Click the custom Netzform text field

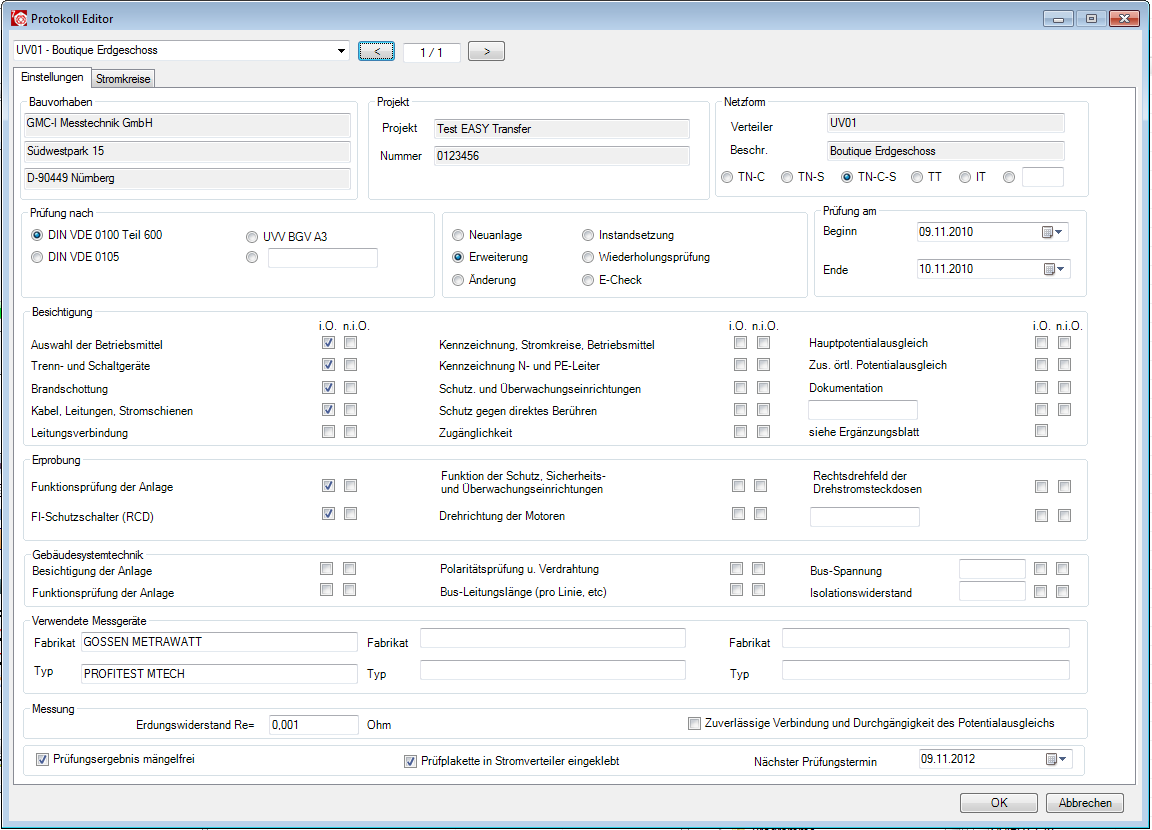tap(1043, 177)
